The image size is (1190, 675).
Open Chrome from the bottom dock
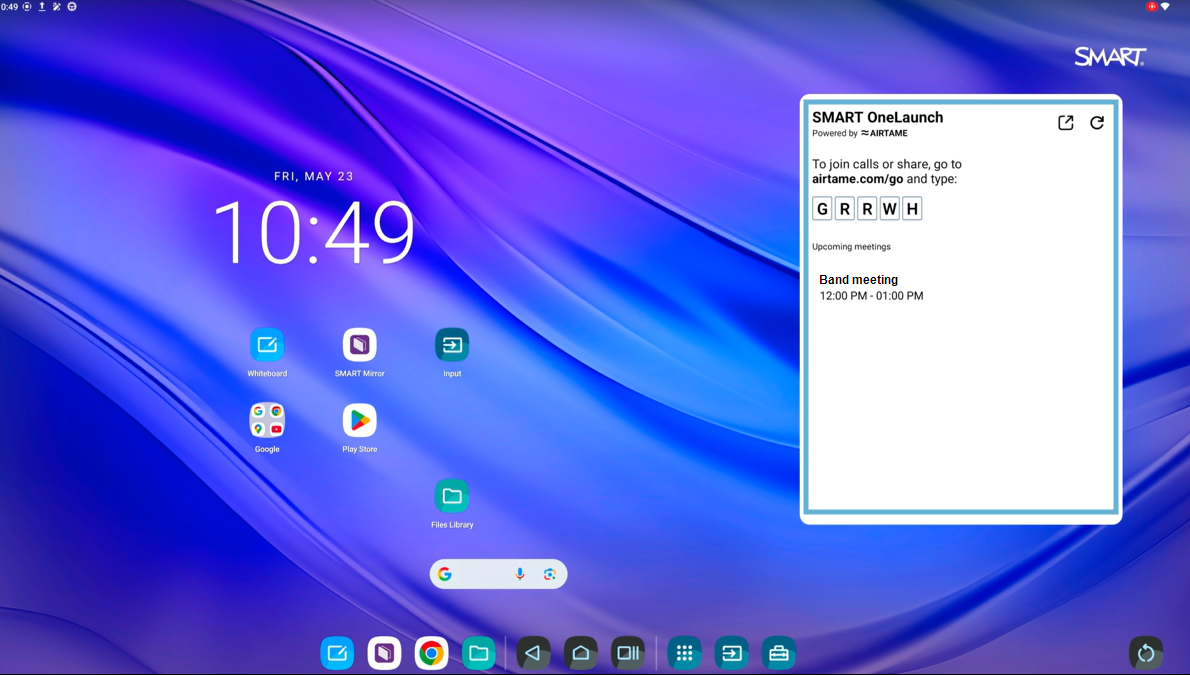(x=431, y=653)
